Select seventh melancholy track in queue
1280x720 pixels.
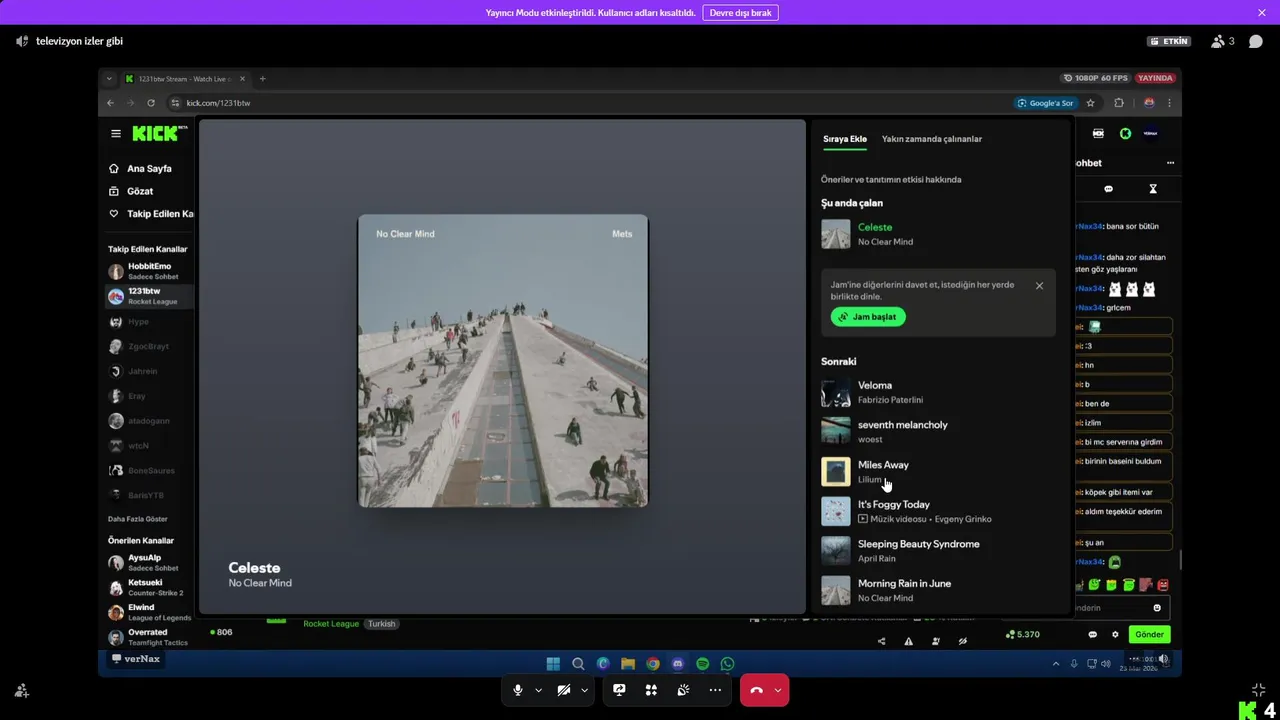click(x=938, y=431)
